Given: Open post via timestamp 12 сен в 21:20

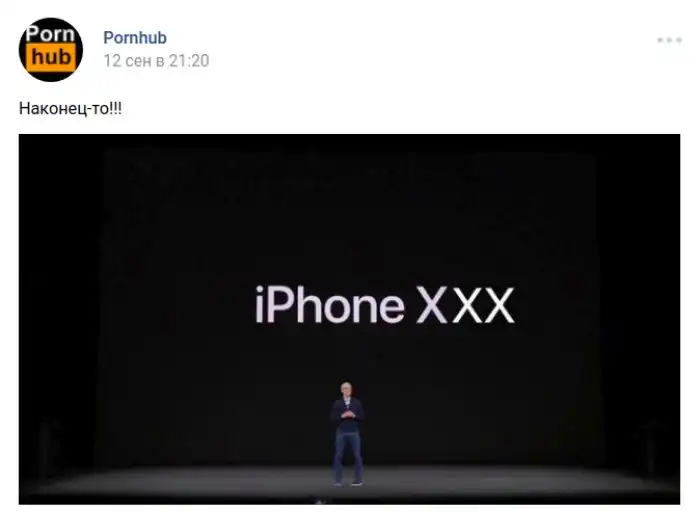Looking at the screenshot, I should pos(156,61).
